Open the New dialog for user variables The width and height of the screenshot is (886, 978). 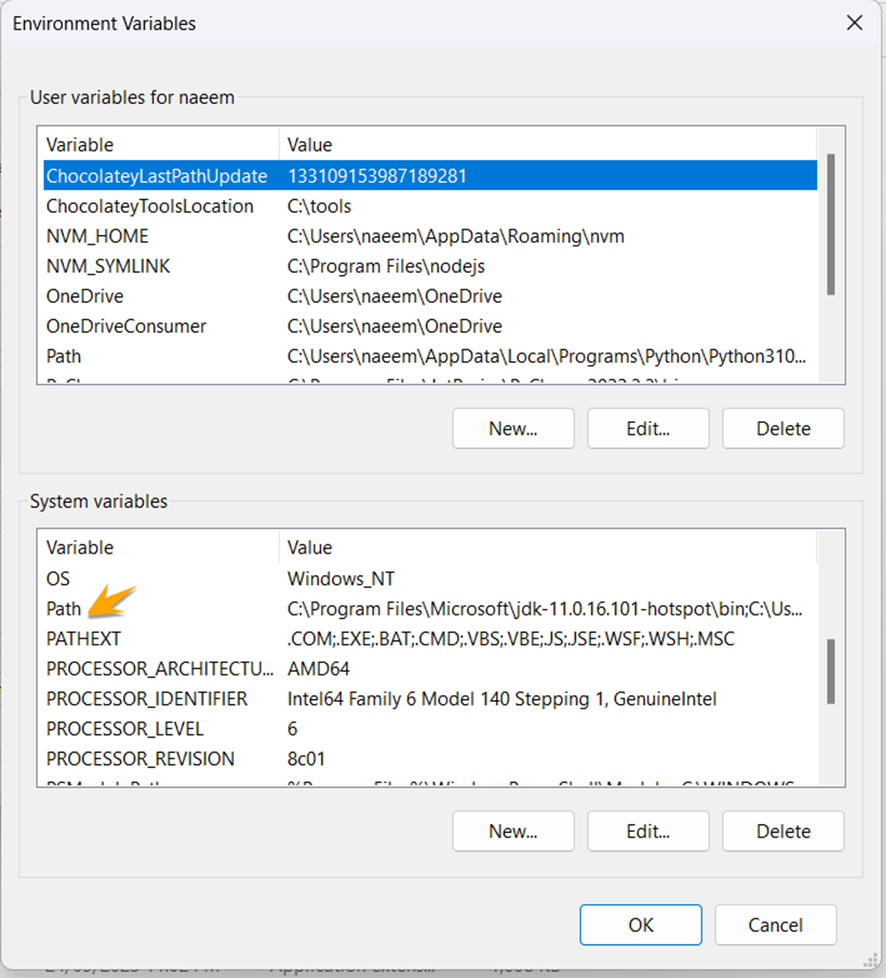[513, 428]
